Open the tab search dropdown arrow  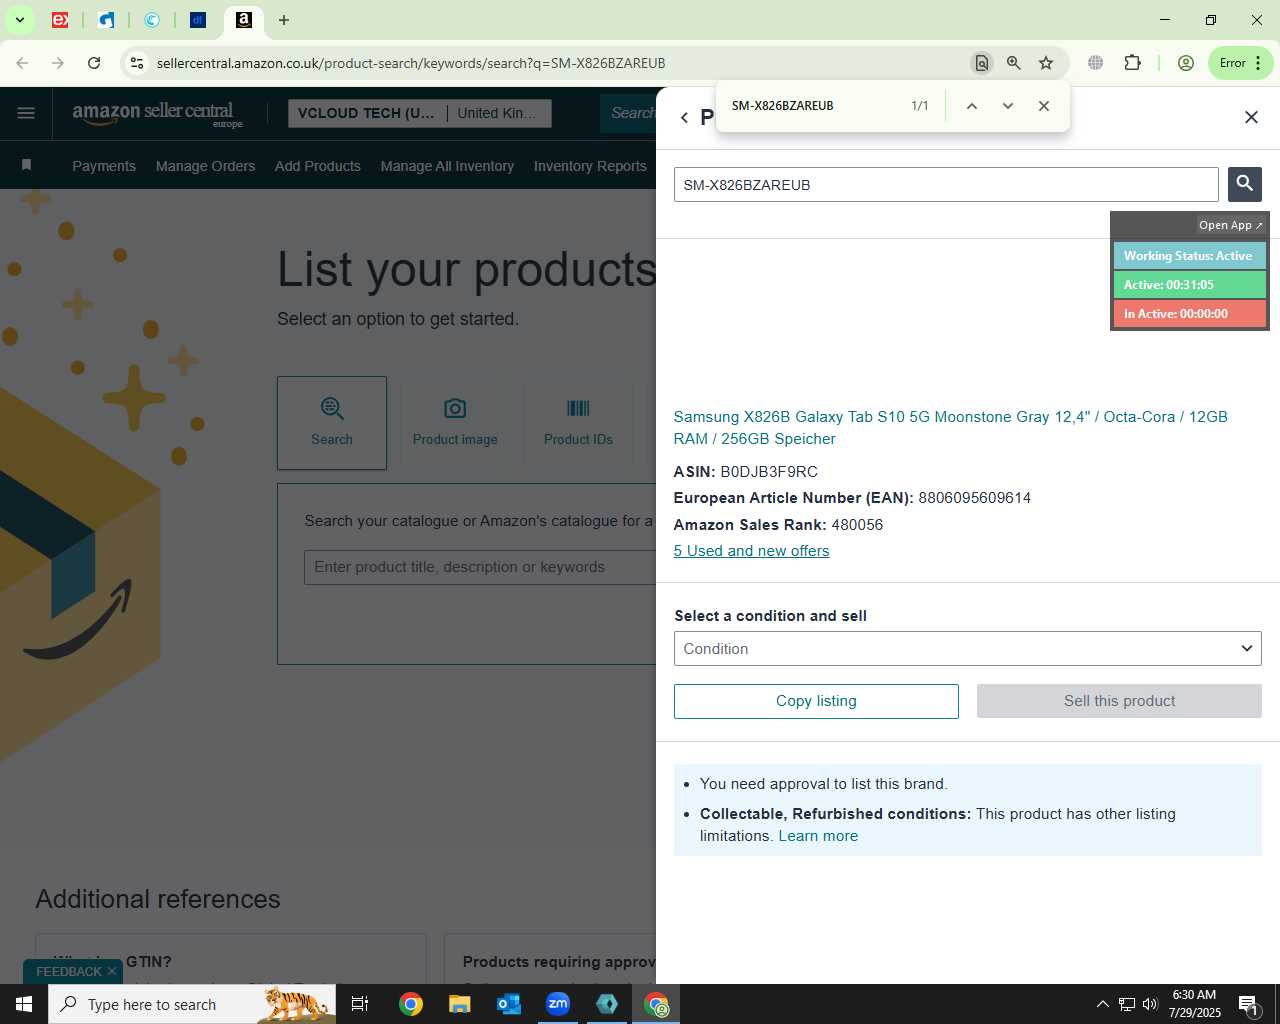pyautogui.click(x=20, y=20)
